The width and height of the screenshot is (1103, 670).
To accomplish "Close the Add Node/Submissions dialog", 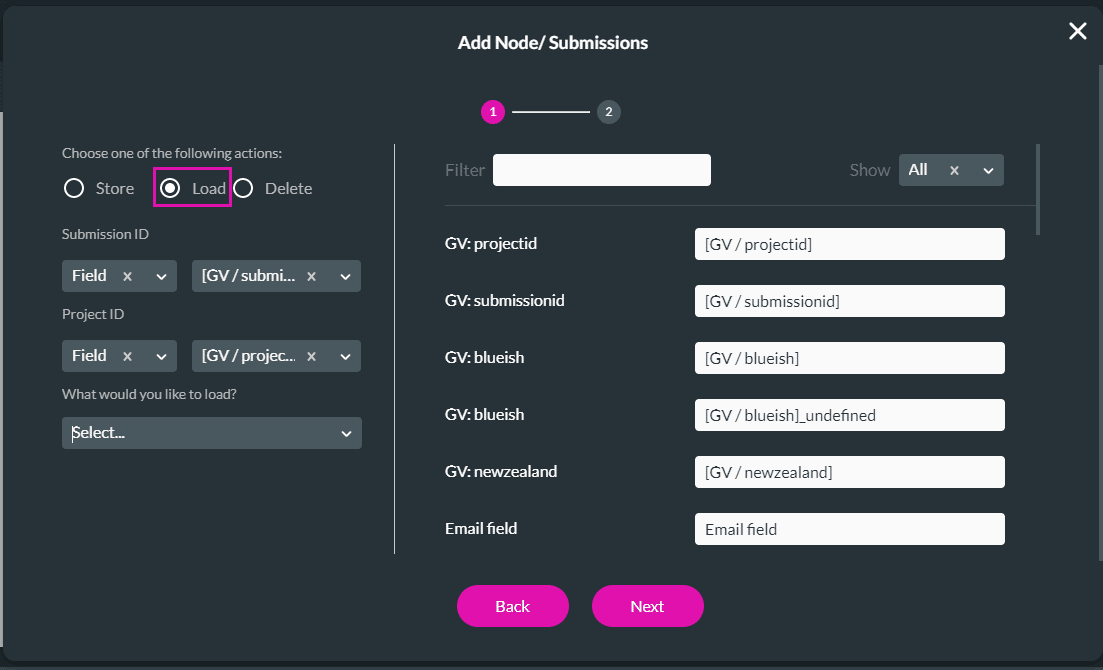I will [x=1077, y=31].
